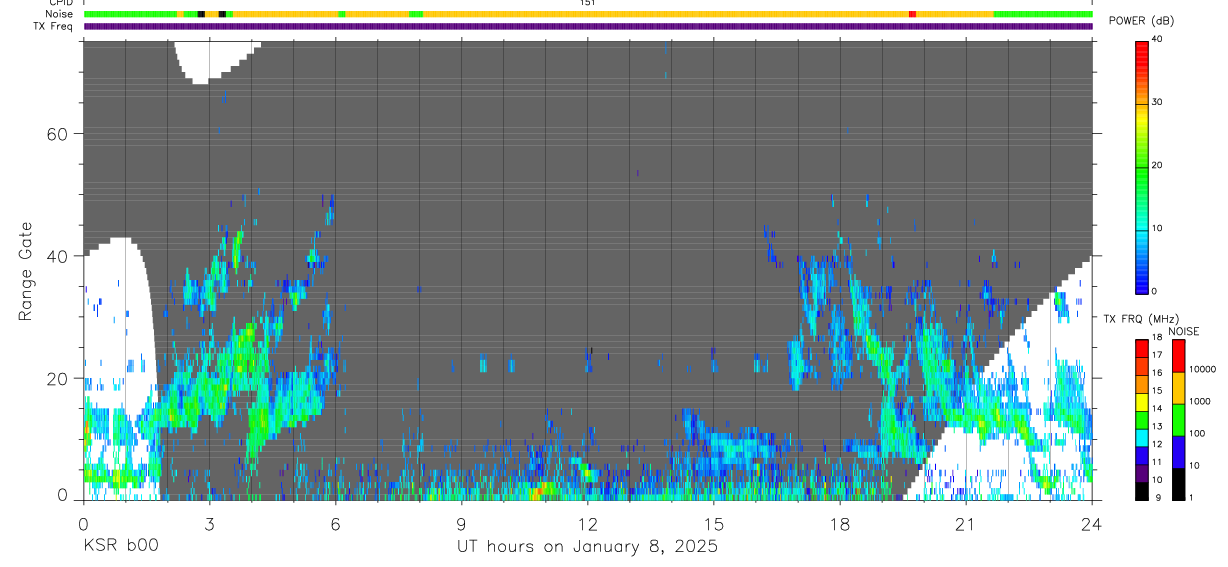Click the CPID value 151
Viewport: 1228px width, 567px height.
click(587, 3)
